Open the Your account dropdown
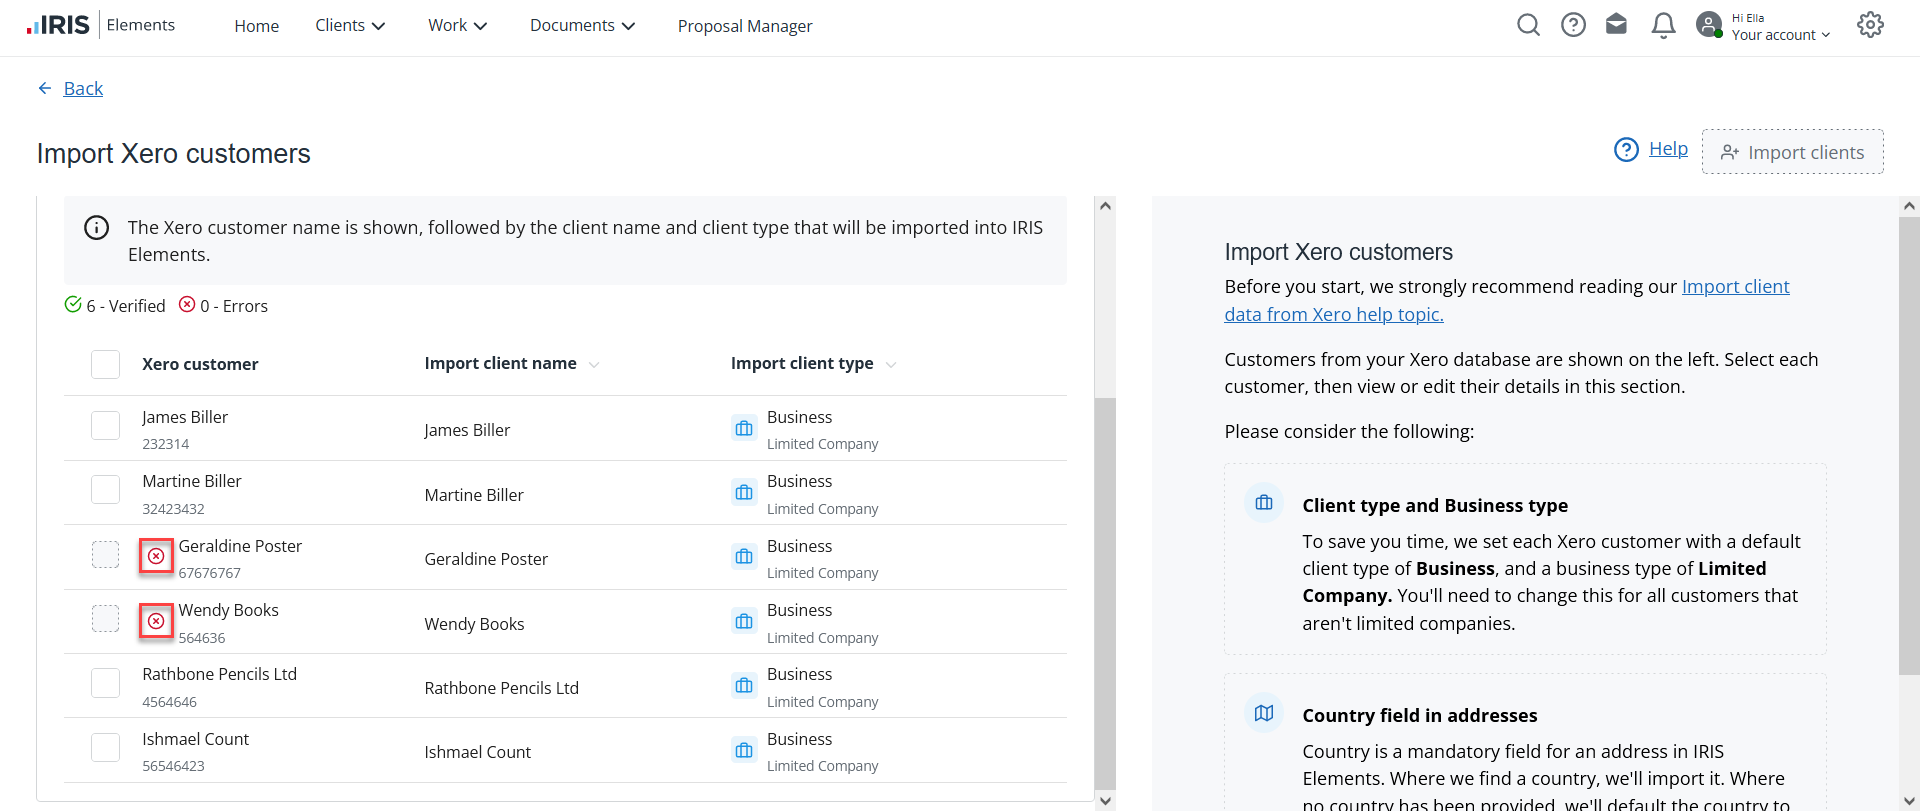This screenshot has width=1920, height=811. tap(1781, 35)
